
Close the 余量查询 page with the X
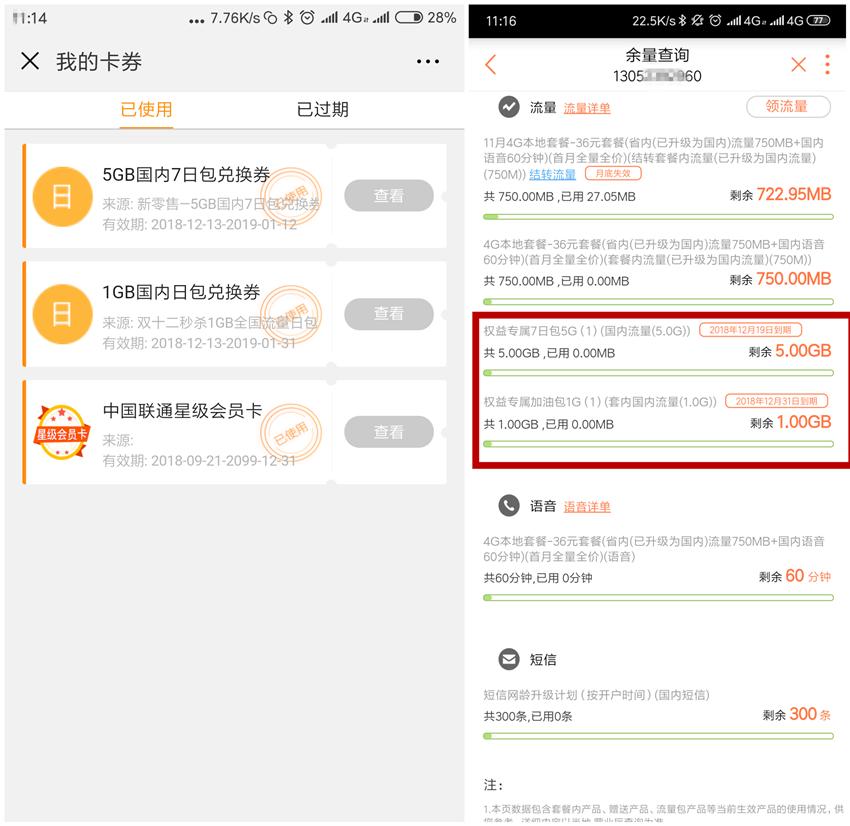pyautogui.click(x=797, y=64)
